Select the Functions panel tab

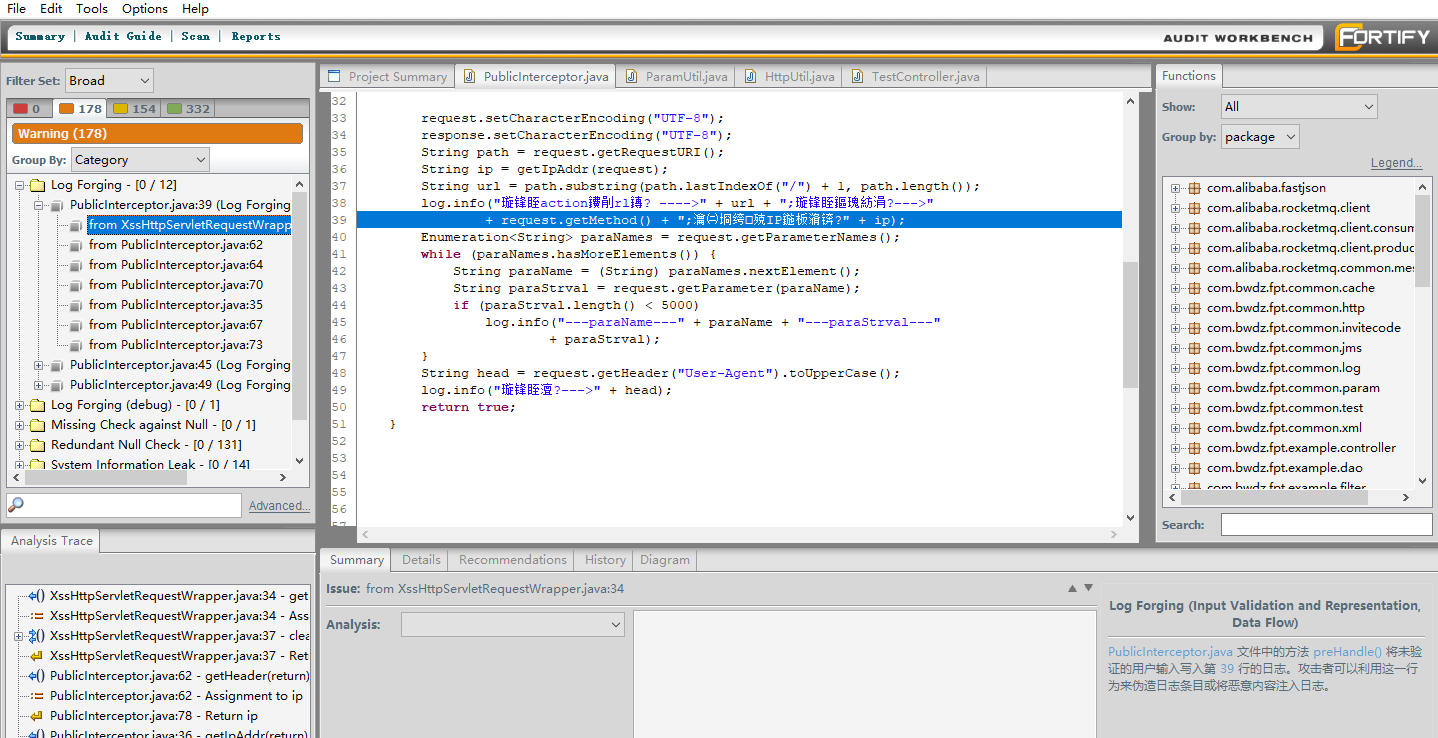pyautogui.click(x=1189, y=76)
